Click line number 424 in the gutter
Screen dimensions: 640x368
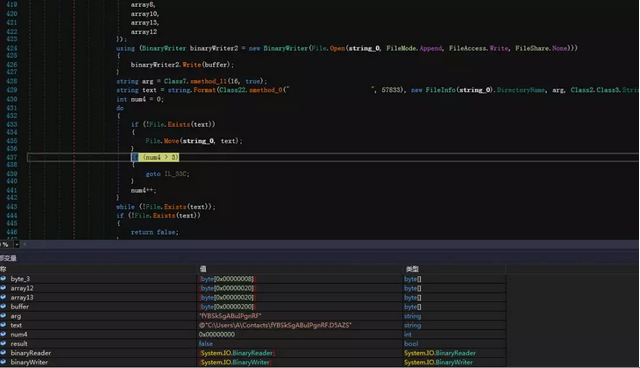tap(12, 48)
